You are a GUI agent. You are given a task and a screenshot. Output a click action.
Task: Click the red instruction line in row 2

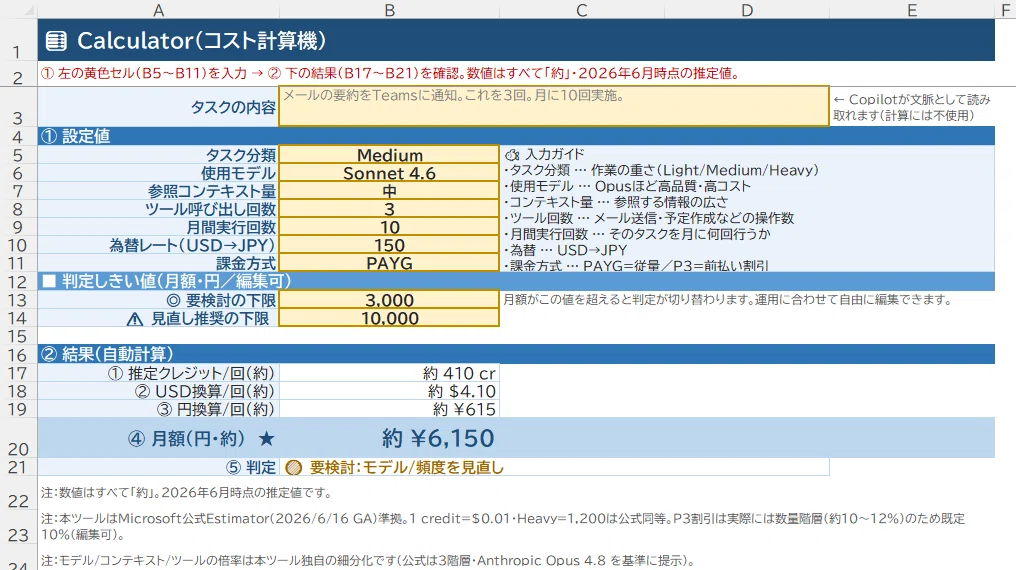click(x=390, y=73)
